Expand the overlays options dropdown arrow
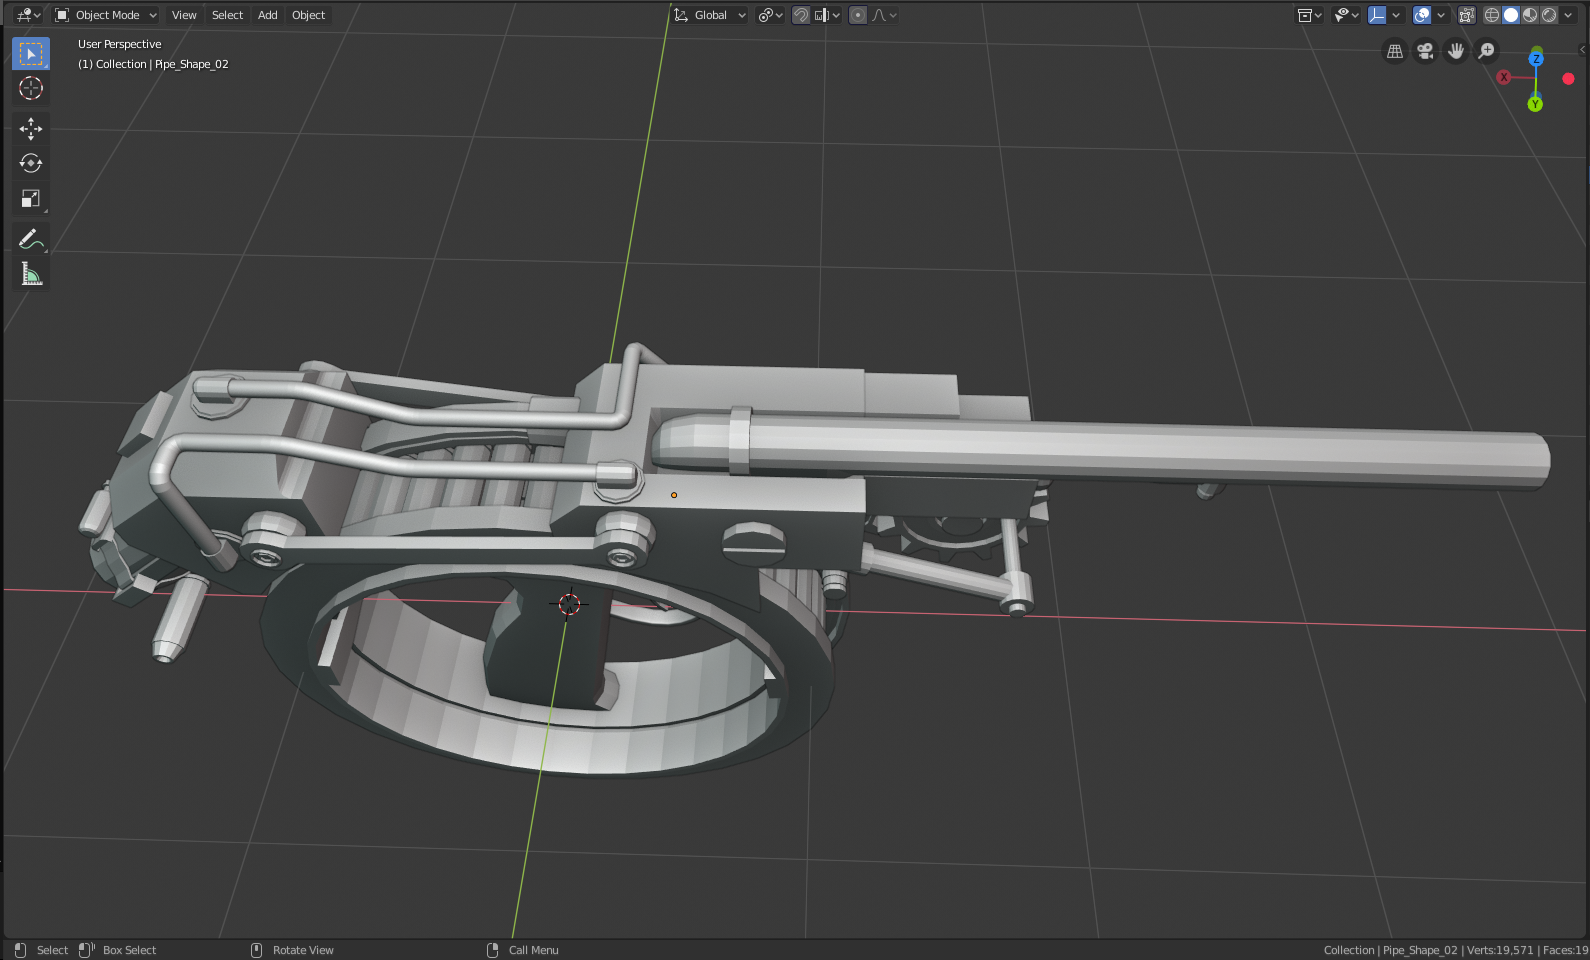 coord(1441,15)
